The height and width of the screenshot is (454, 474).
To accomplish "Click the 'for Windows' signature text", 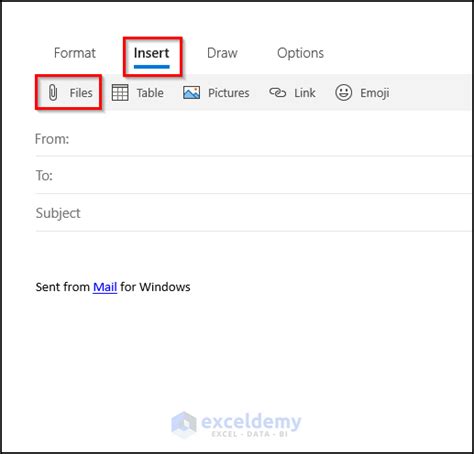I will (x=155, y=287).
